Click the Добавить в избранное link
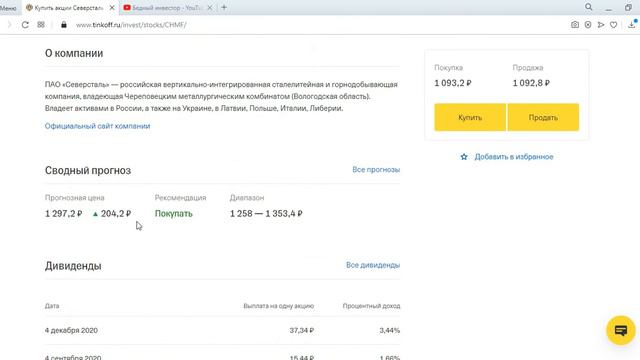The height and width of the screenshot is (360, 640). tap(513, 157)
